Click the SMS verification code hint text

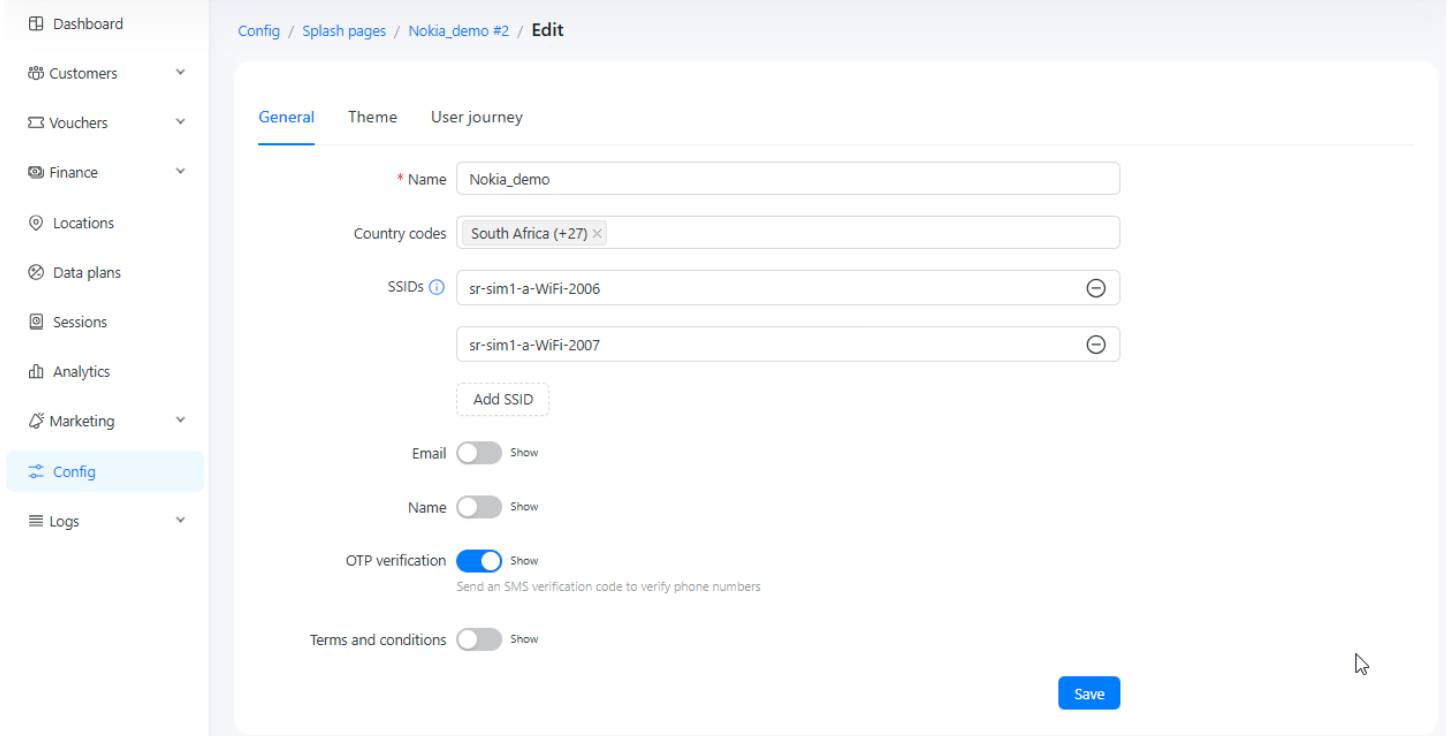click(608, 587)
